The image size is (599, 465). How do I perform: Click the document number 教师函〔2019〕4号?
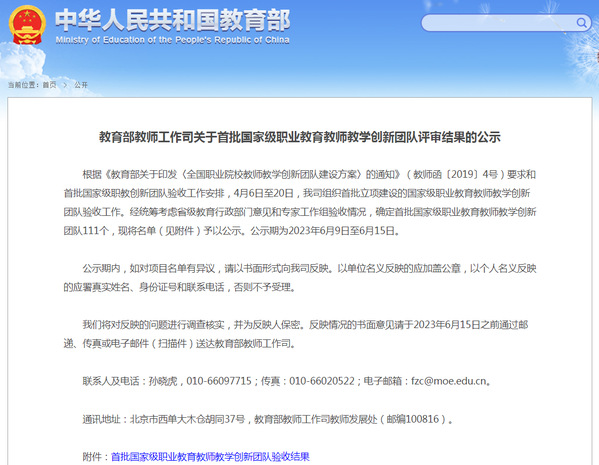click(455, 175)
